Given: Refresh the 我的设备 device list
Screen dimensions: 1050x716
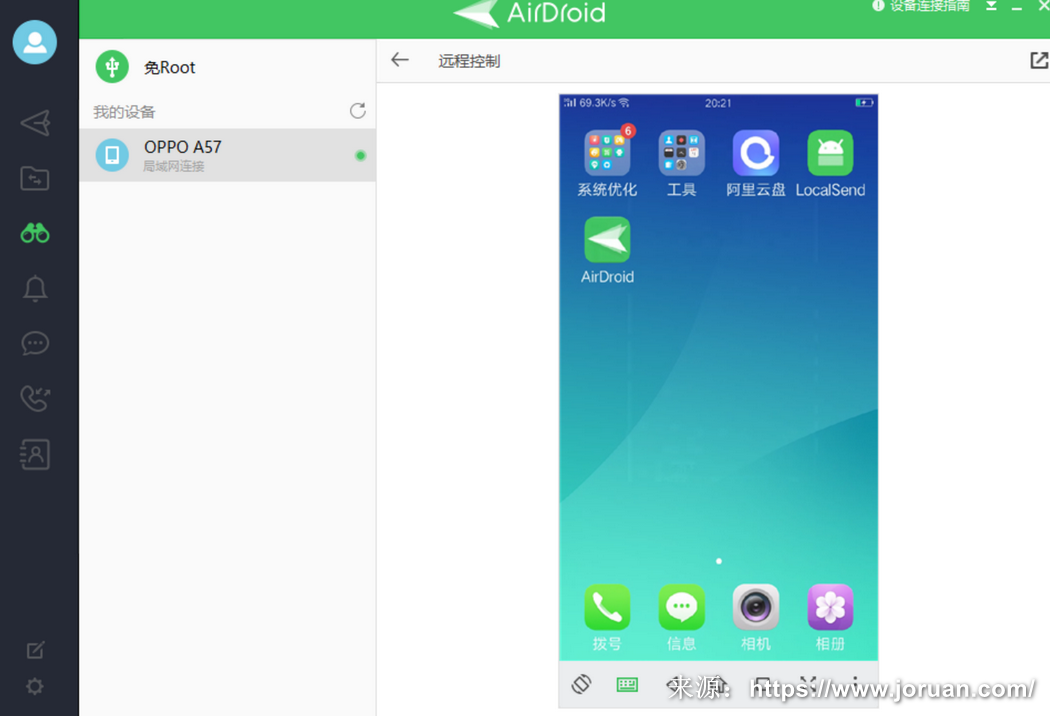Looking at the screenshot, I should (x=357, y=111).
